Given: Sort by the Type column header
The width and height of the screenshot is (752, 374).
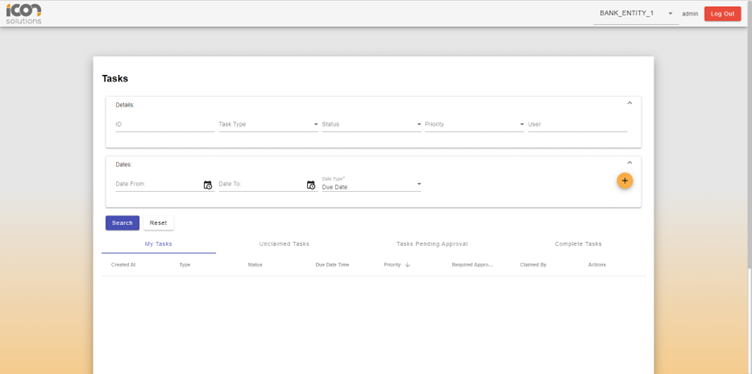Looking at the screenshot, I should [185, 265].
